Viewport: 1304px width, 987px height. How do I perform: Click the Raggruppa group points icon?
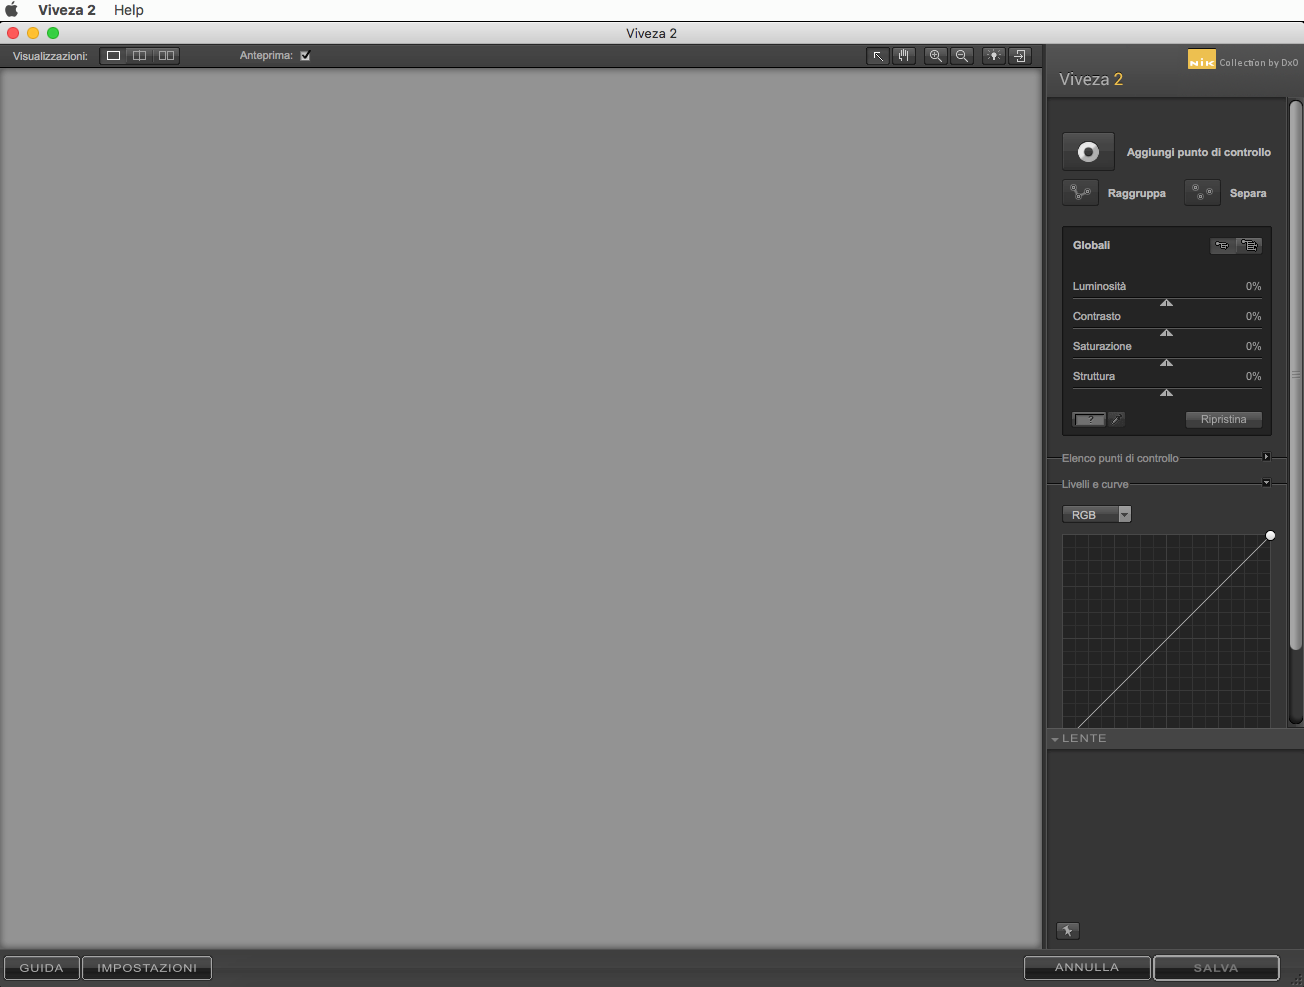coord(1080,193)
